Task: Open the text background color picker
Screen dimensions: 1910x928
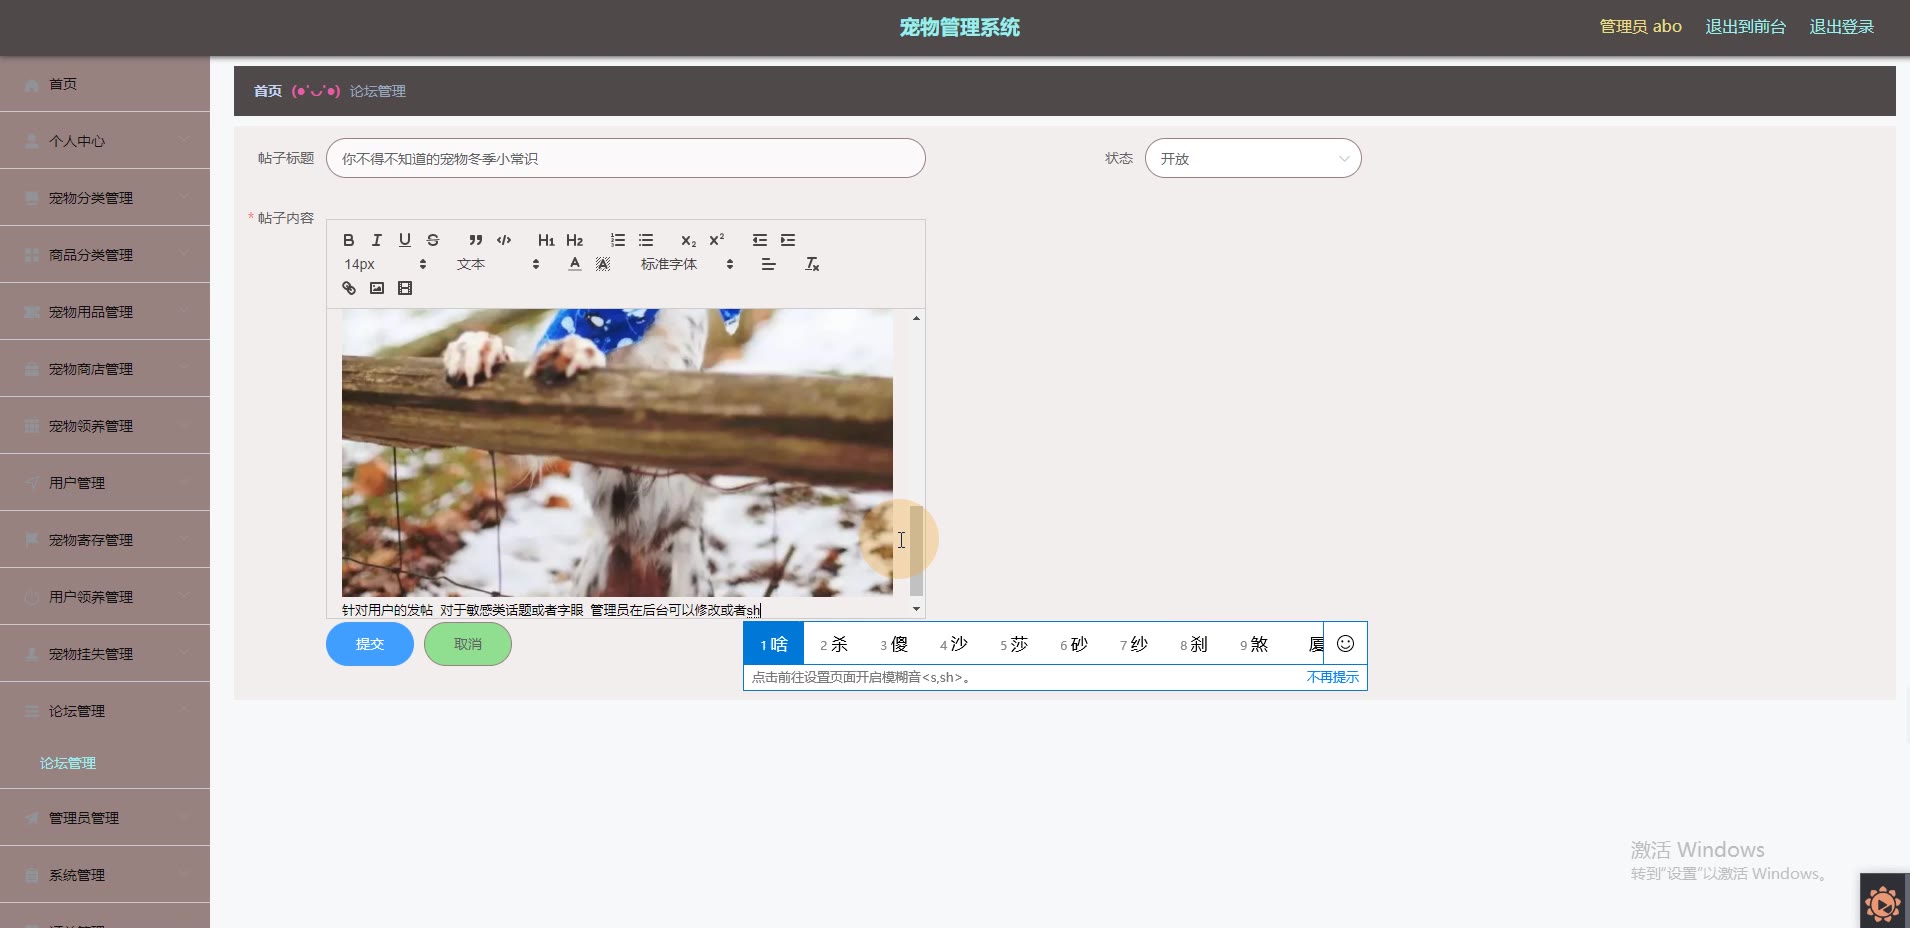Action: pos(602,264)
